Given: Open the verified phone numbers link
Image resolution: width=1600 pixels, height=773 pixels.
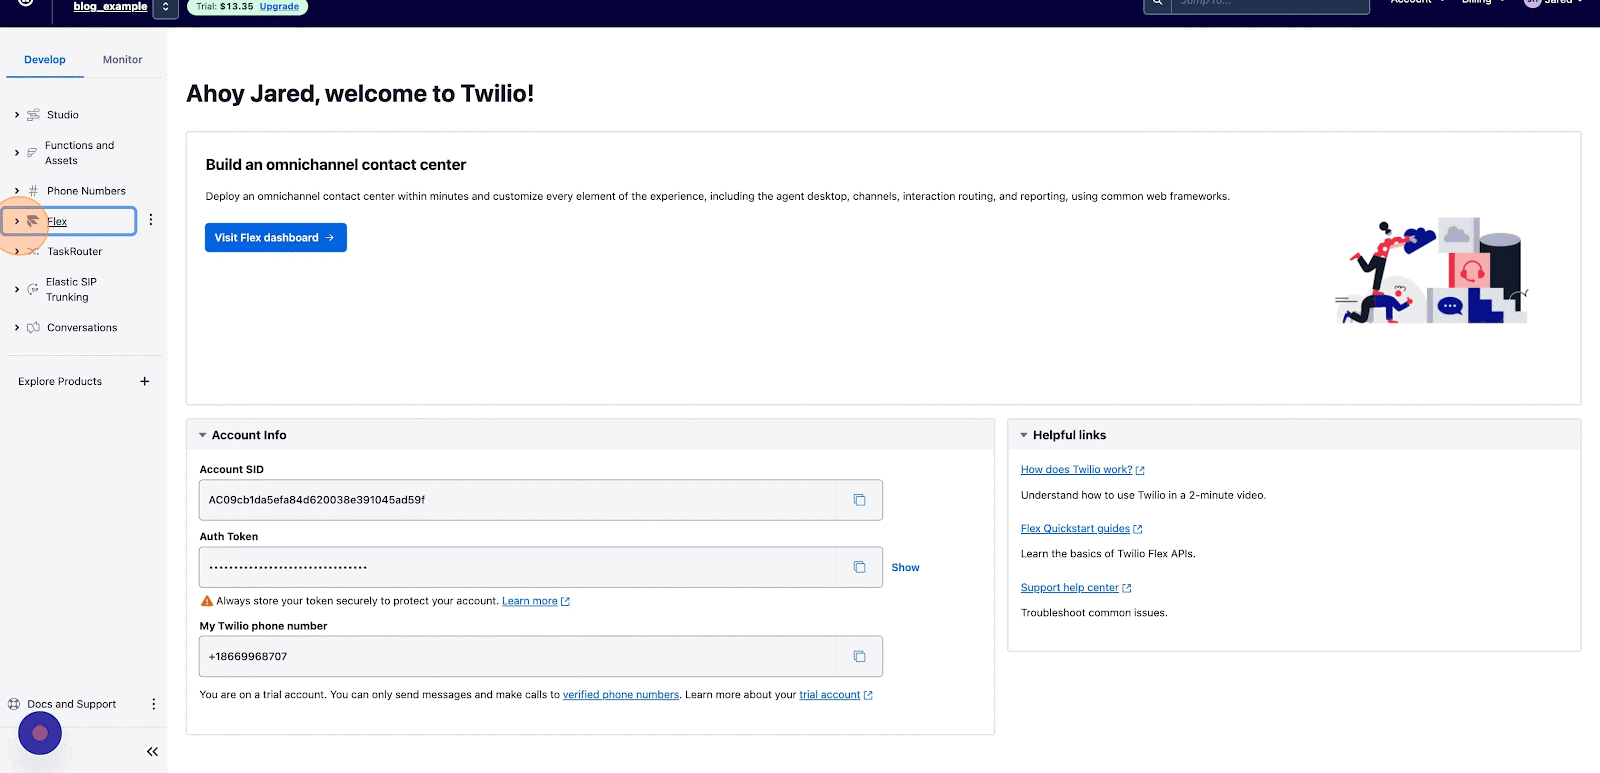Looking at the screenshot, I should 621,695.
